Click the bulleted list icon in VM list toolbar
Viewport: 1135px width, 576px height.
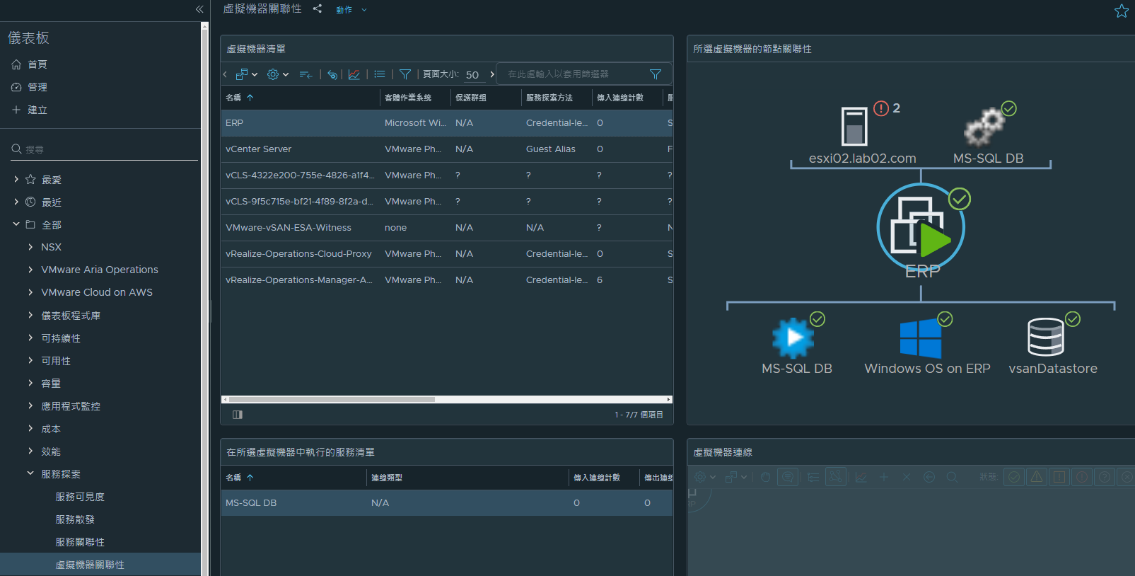[379, 74]
